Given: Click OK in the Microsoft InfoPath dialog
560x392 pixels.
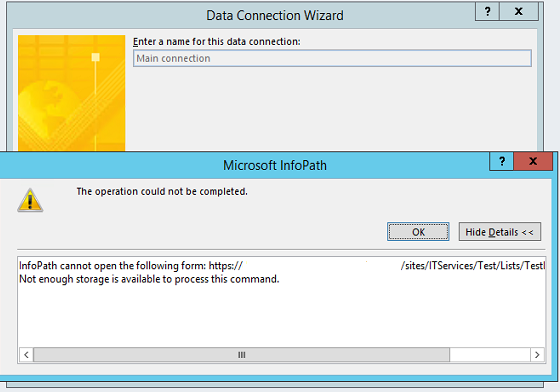Looking at the screenshot, I should point(418,232).
